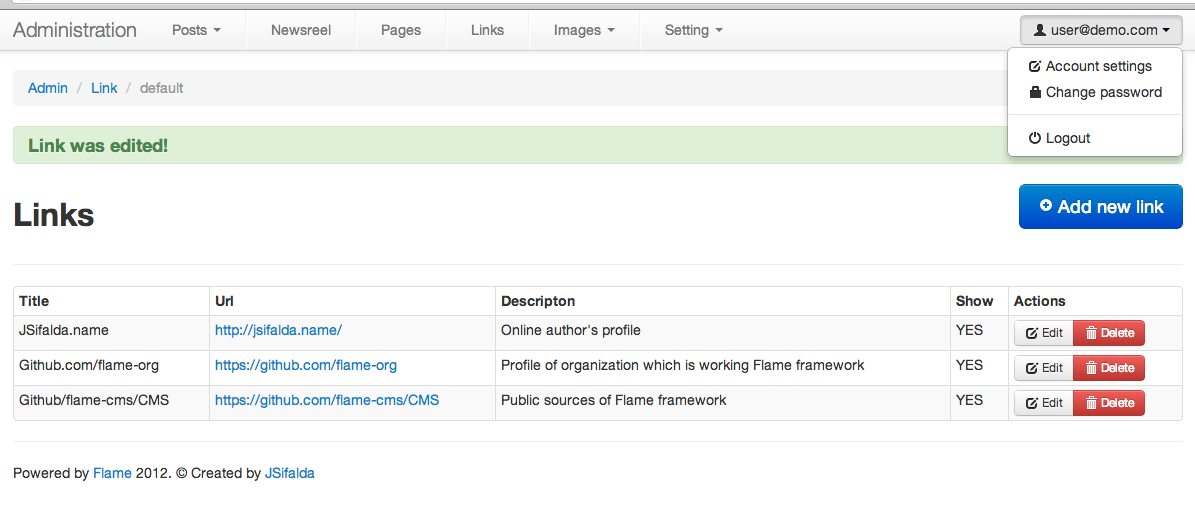This screenshot has height=507, width=1195.
Task: Click the Administration brand title
Action: point(75,30)
